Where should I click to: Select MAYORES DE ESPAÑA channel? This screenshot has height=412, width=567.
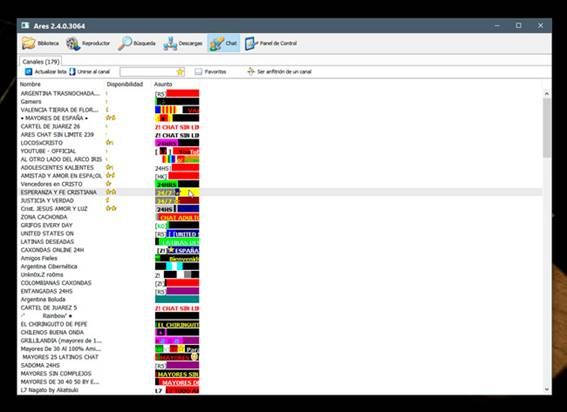54,118
